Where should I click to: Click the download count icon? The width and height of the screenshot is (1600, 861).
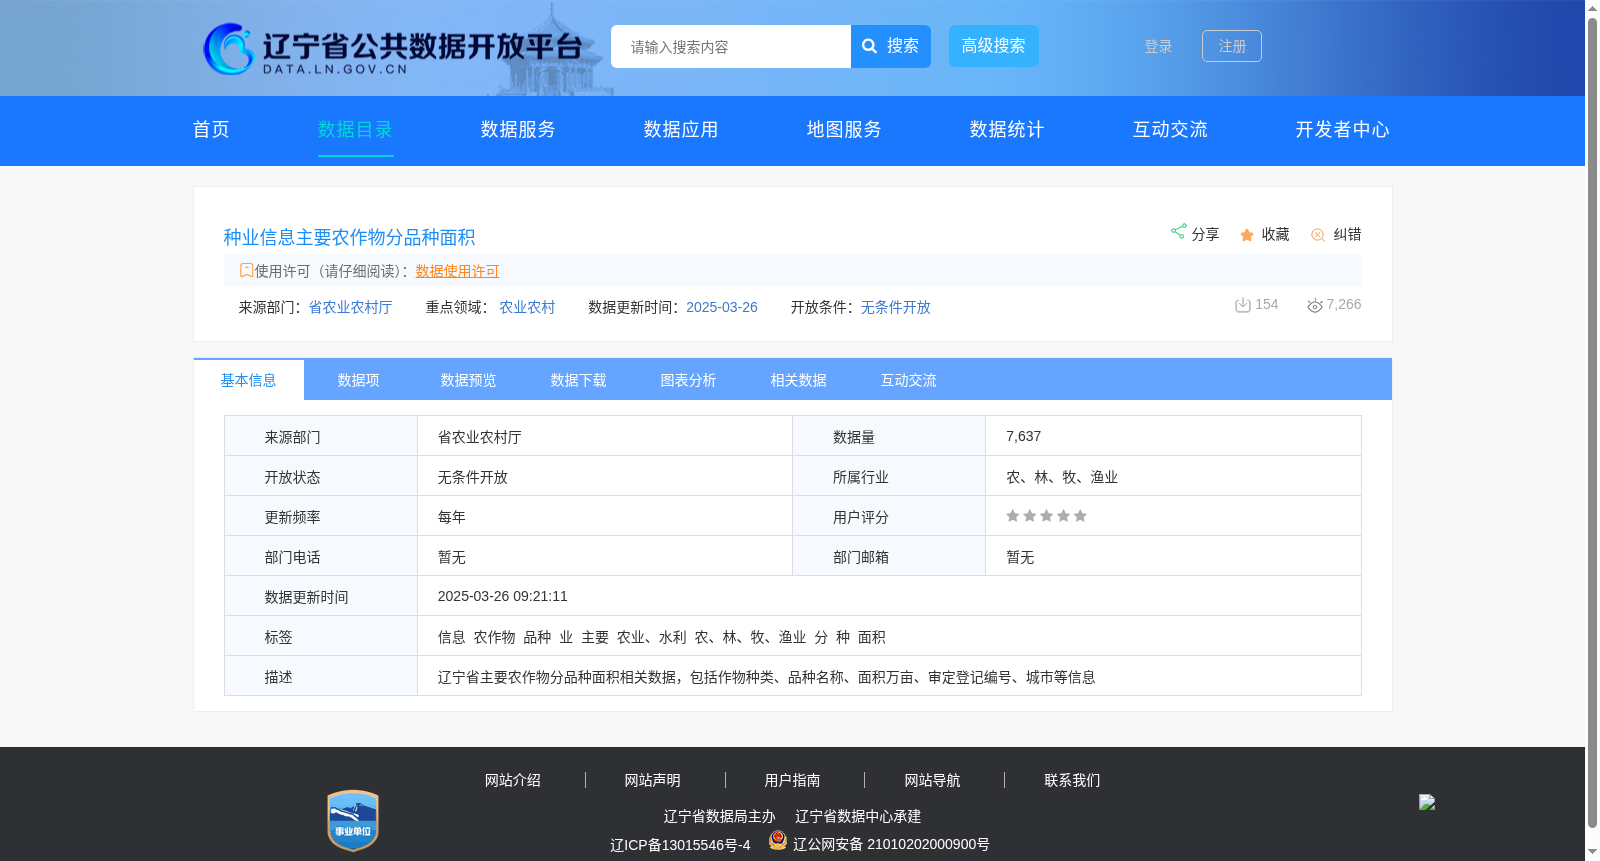[1243, 305]
